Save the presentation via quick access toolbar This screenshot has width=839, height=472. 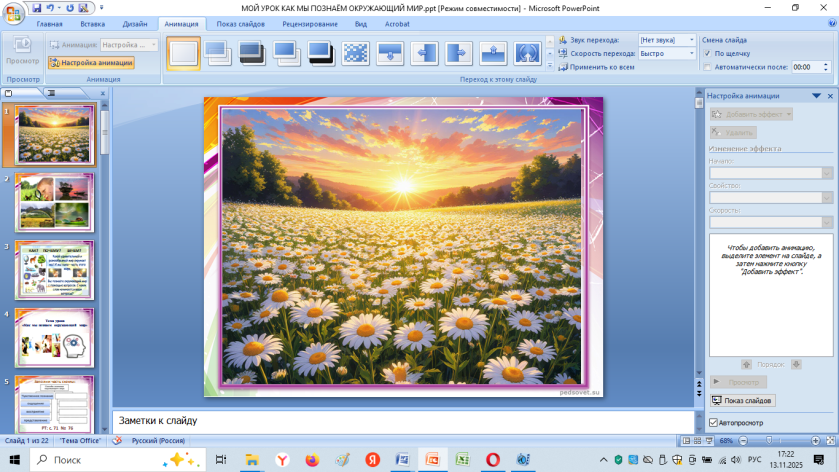[x=35, y=7]
